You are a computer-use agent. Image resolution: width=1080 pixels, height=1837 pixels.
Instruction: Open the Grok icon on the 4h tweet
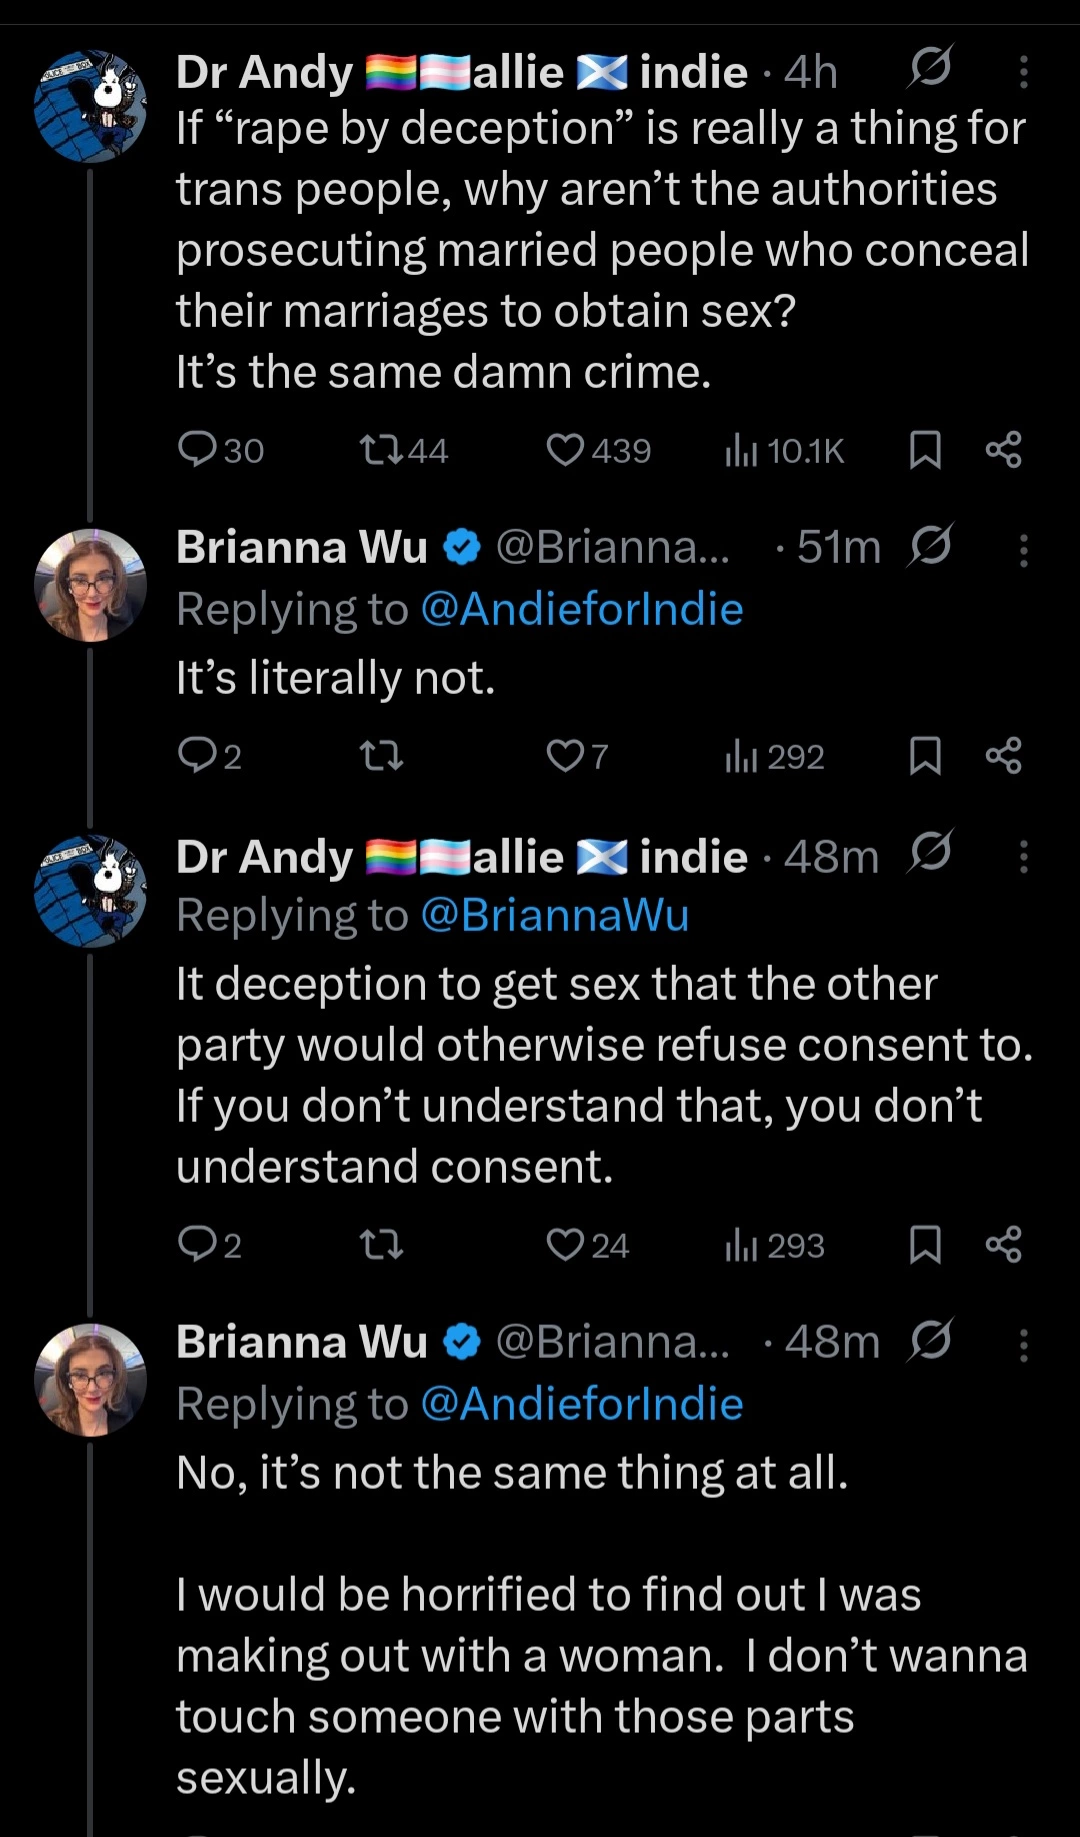(930, 69)
